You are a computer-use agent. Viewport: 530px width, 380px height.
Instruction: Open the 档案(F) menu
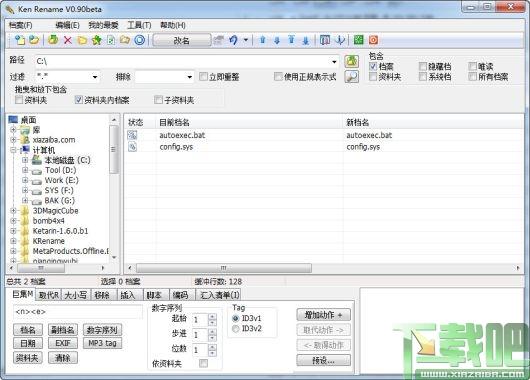[x=20, y=25]
